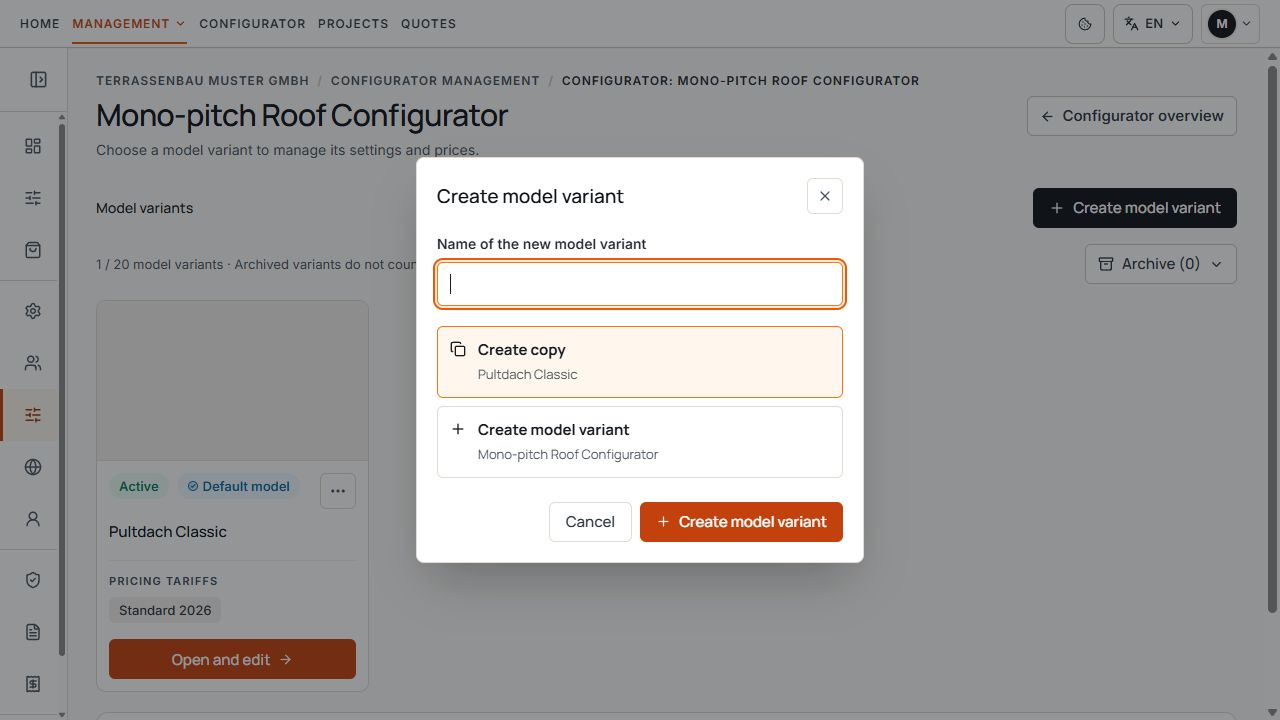Screen dimensions: 1280x720
Task: Toggle the sidebar panel icon
Action: [x=38, y=79]
